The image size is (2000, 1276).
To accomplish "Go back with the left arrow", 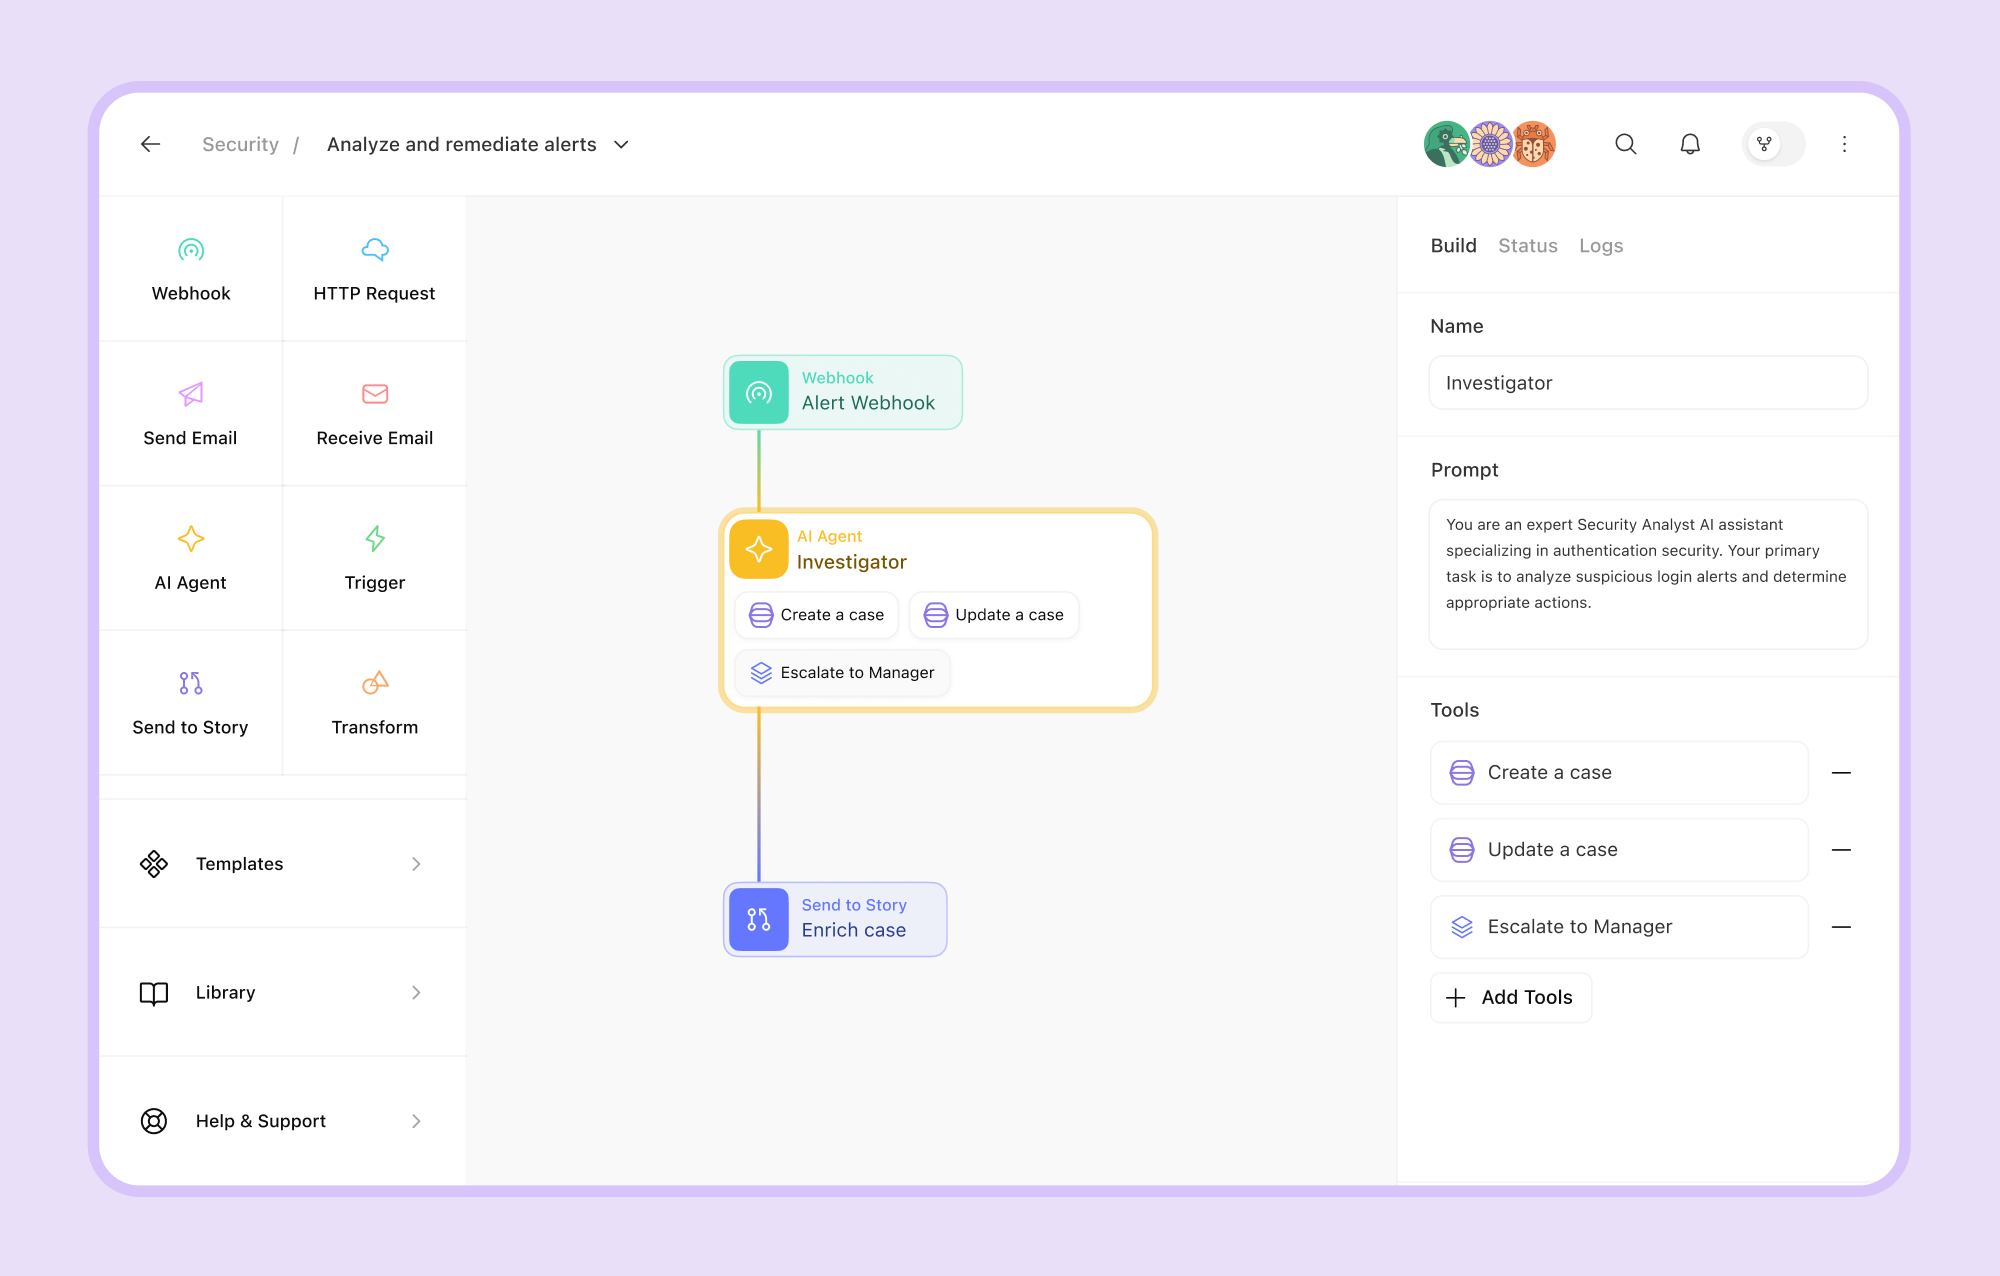I will 151,144.
